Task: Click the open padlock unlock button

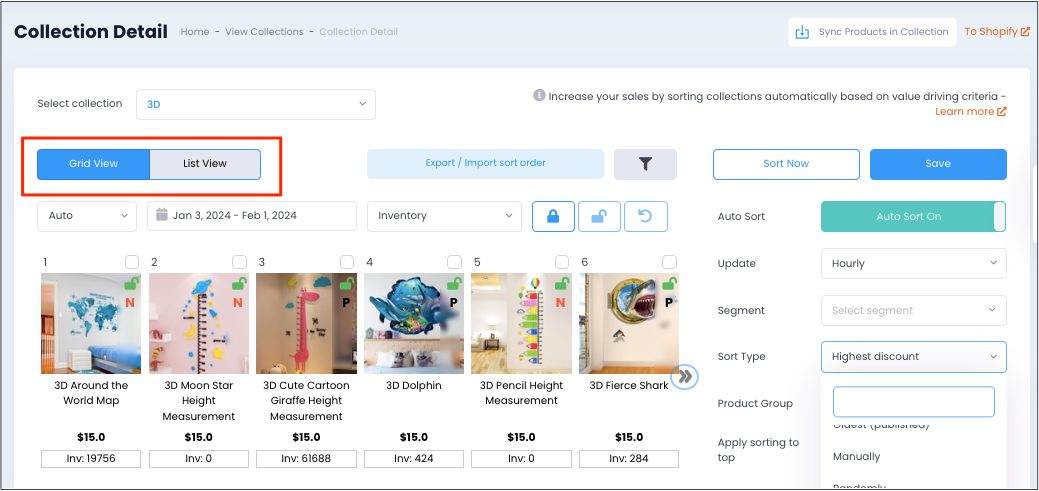Action: click(x=599, y=217)
